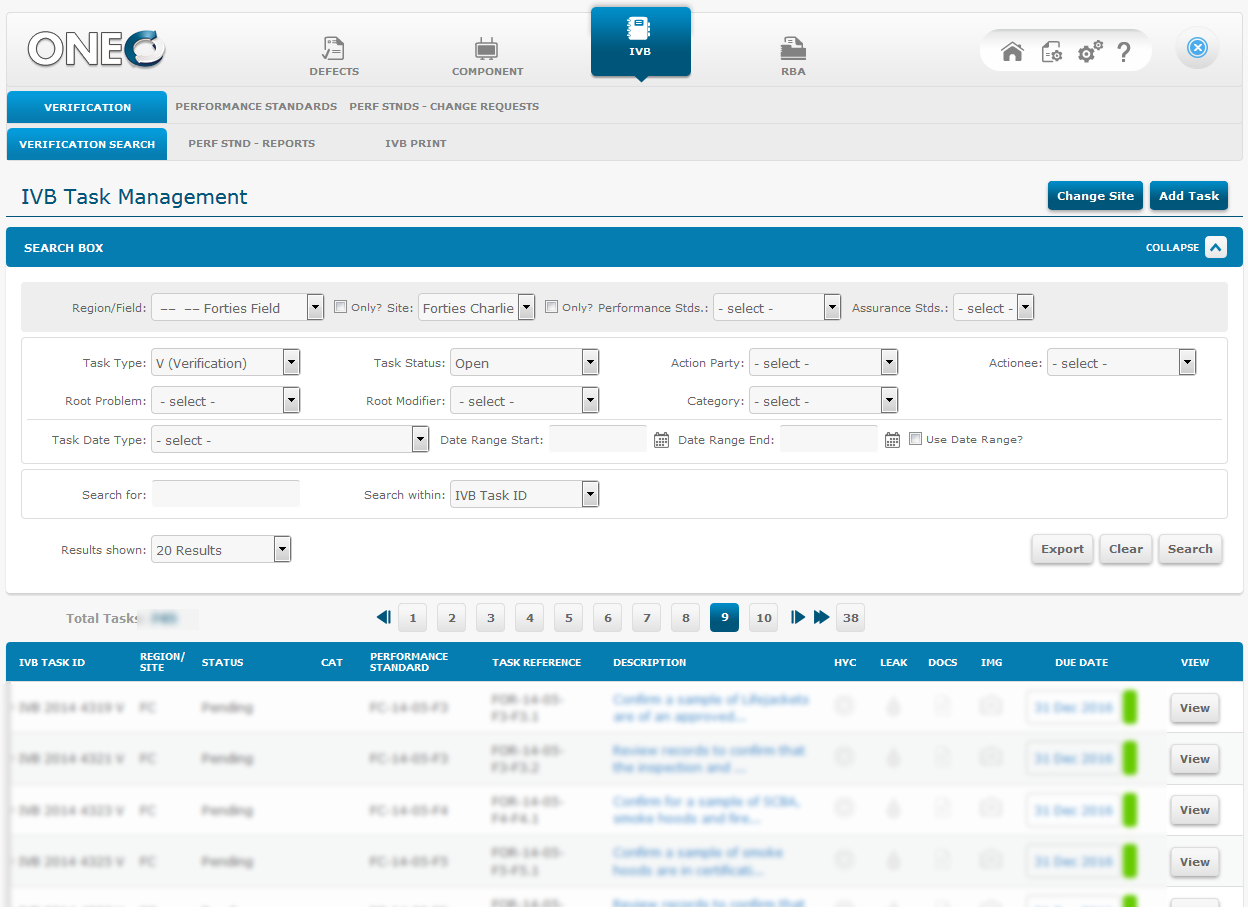Open the IVB PRINT tab
Image resolution: width=1248 pixels, height=907 pixels.
click(416, 143)
